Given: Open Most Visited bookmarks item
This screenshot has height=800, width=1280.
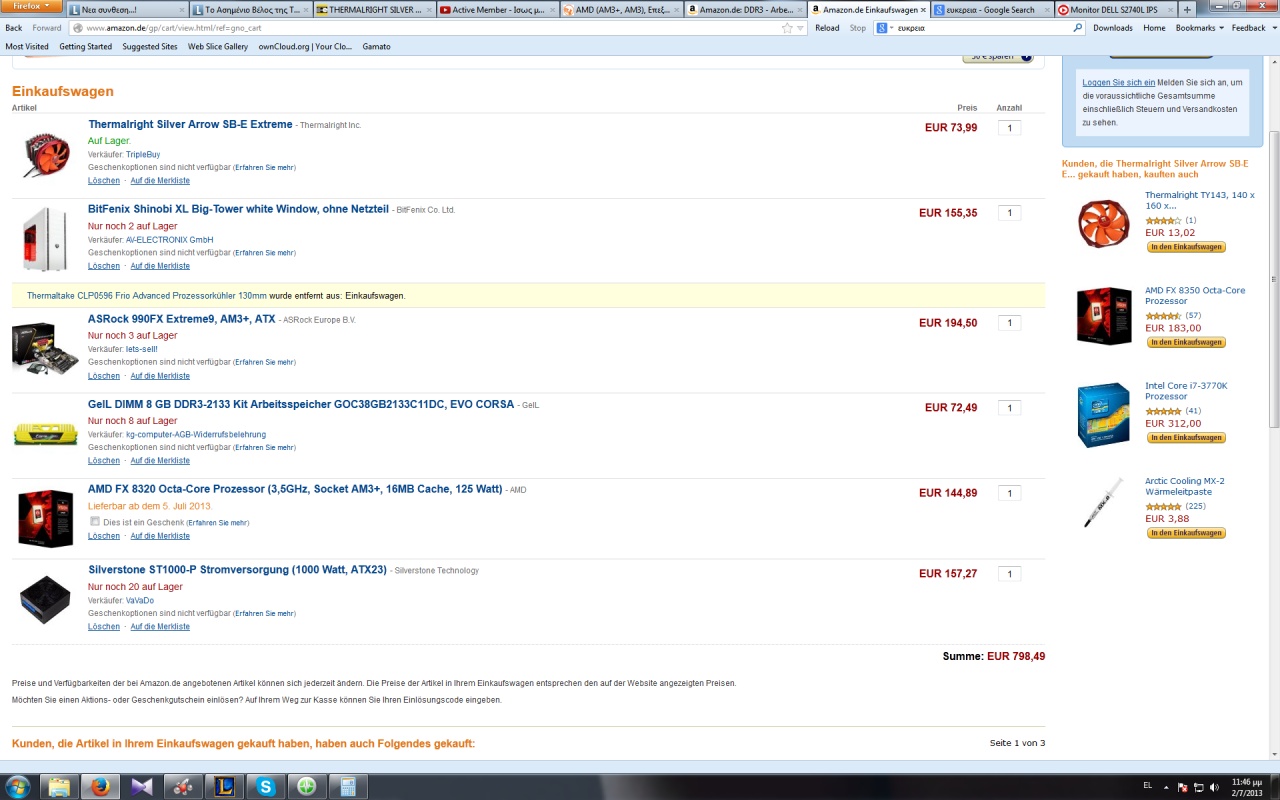Looking at the screenshot, I should 27,47.
